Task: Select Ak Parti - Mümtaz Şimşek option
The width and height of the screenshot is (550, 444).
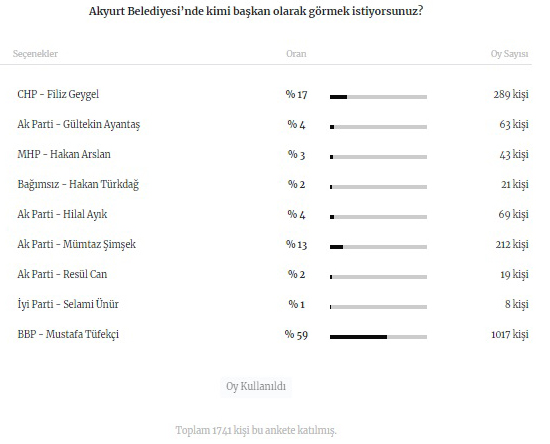Action: pos(76,244)
